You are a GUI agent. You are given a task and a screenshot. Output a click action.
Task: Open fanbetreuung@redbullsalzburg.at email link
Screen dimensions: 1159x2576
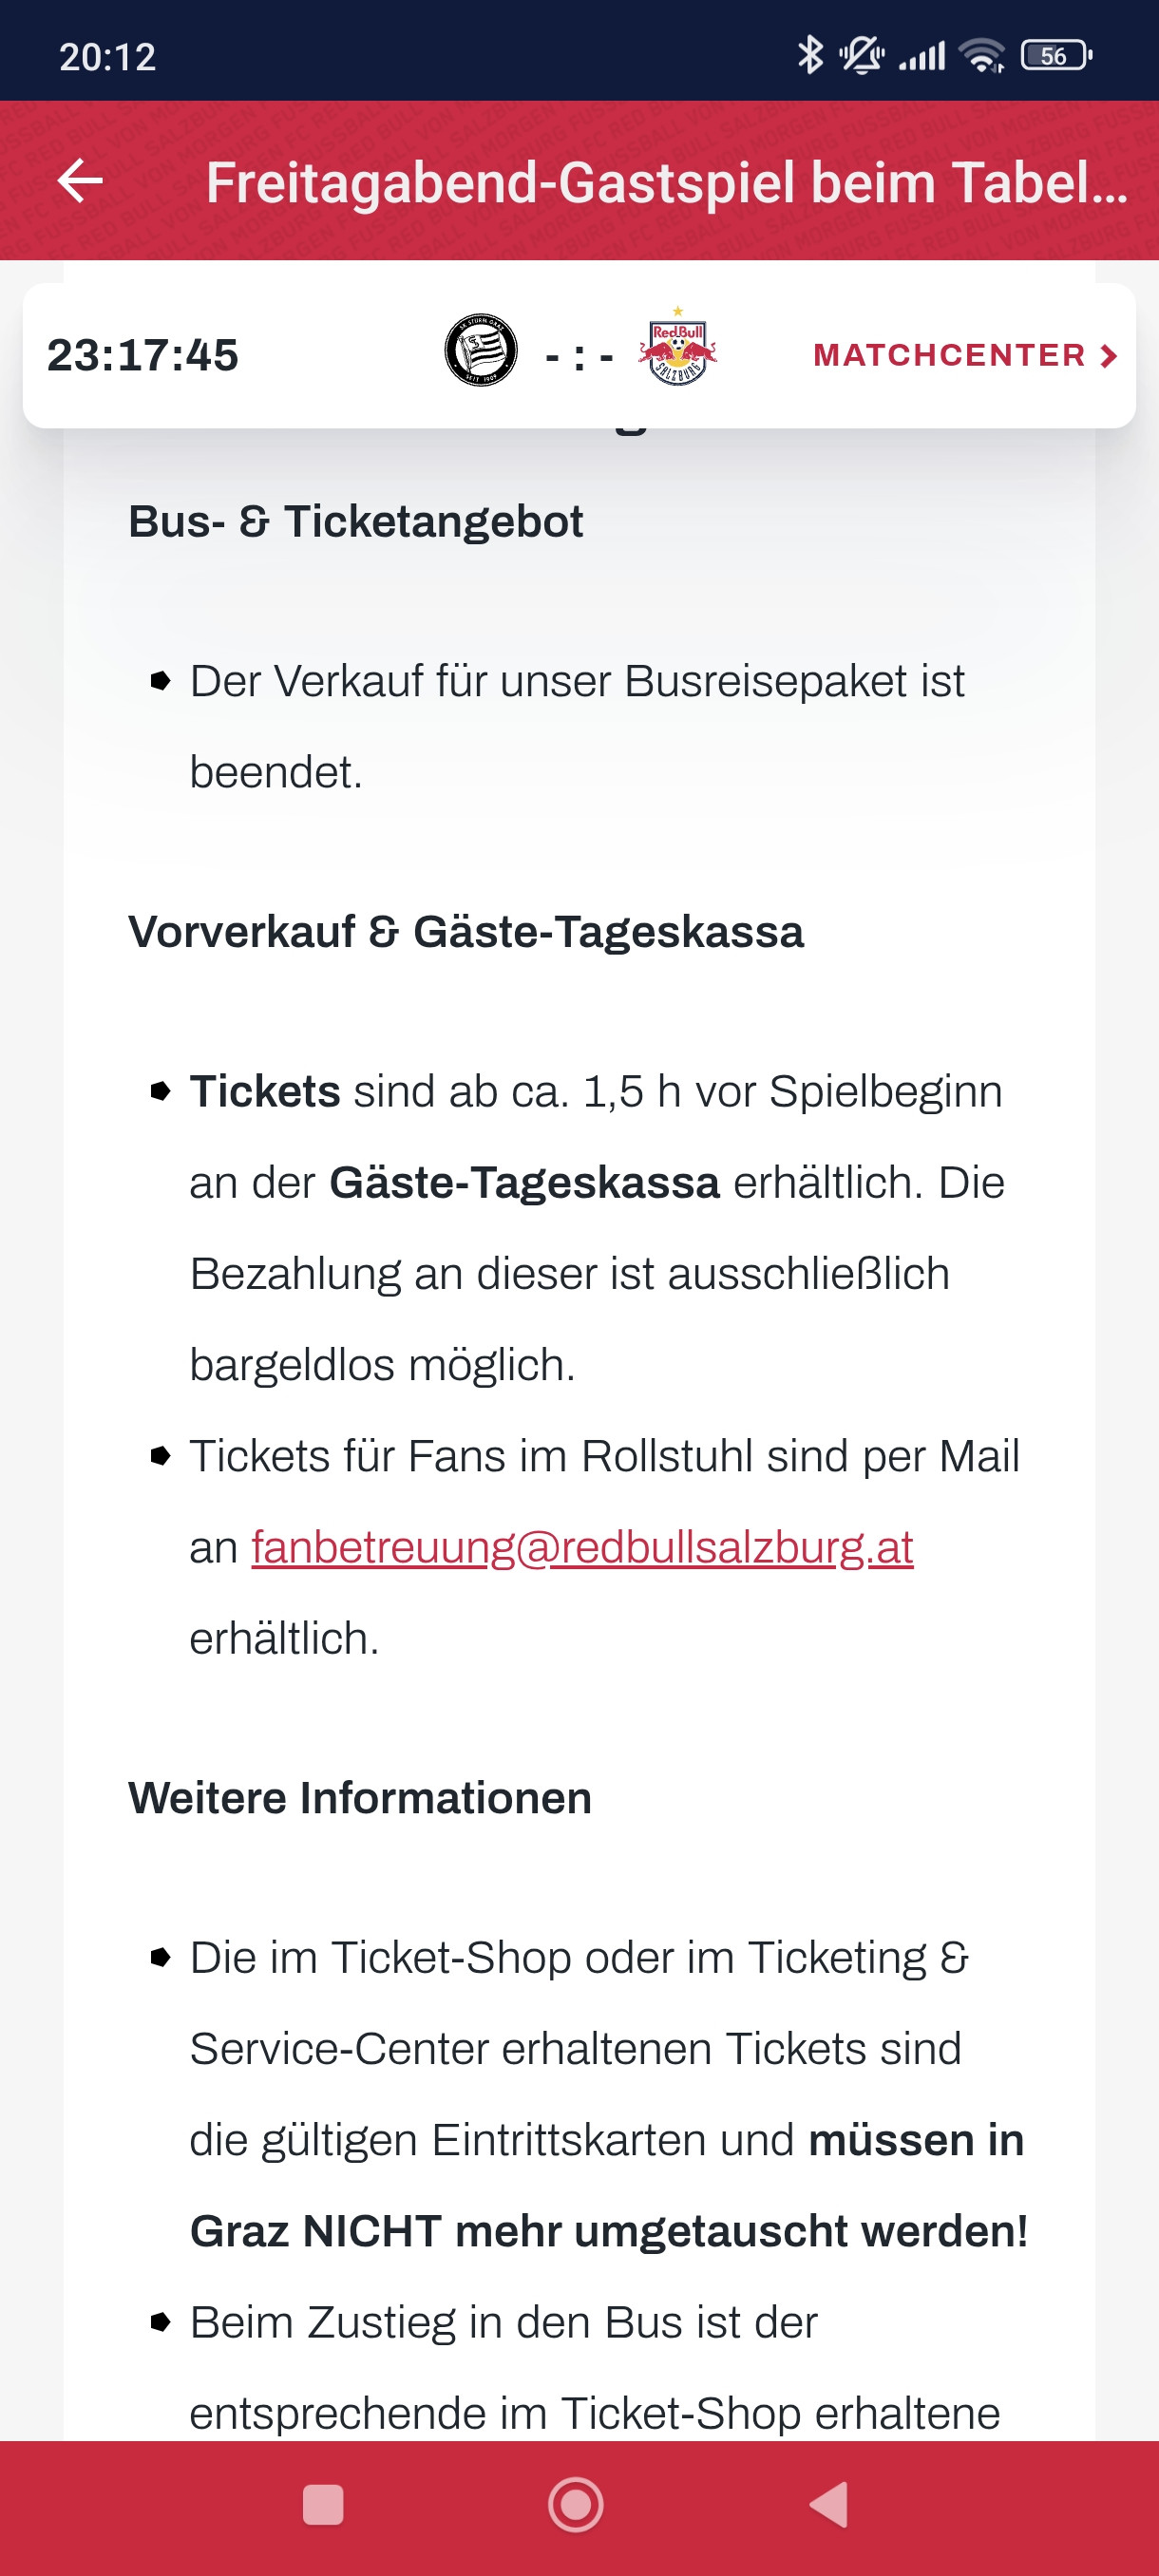click(582, 1548)
